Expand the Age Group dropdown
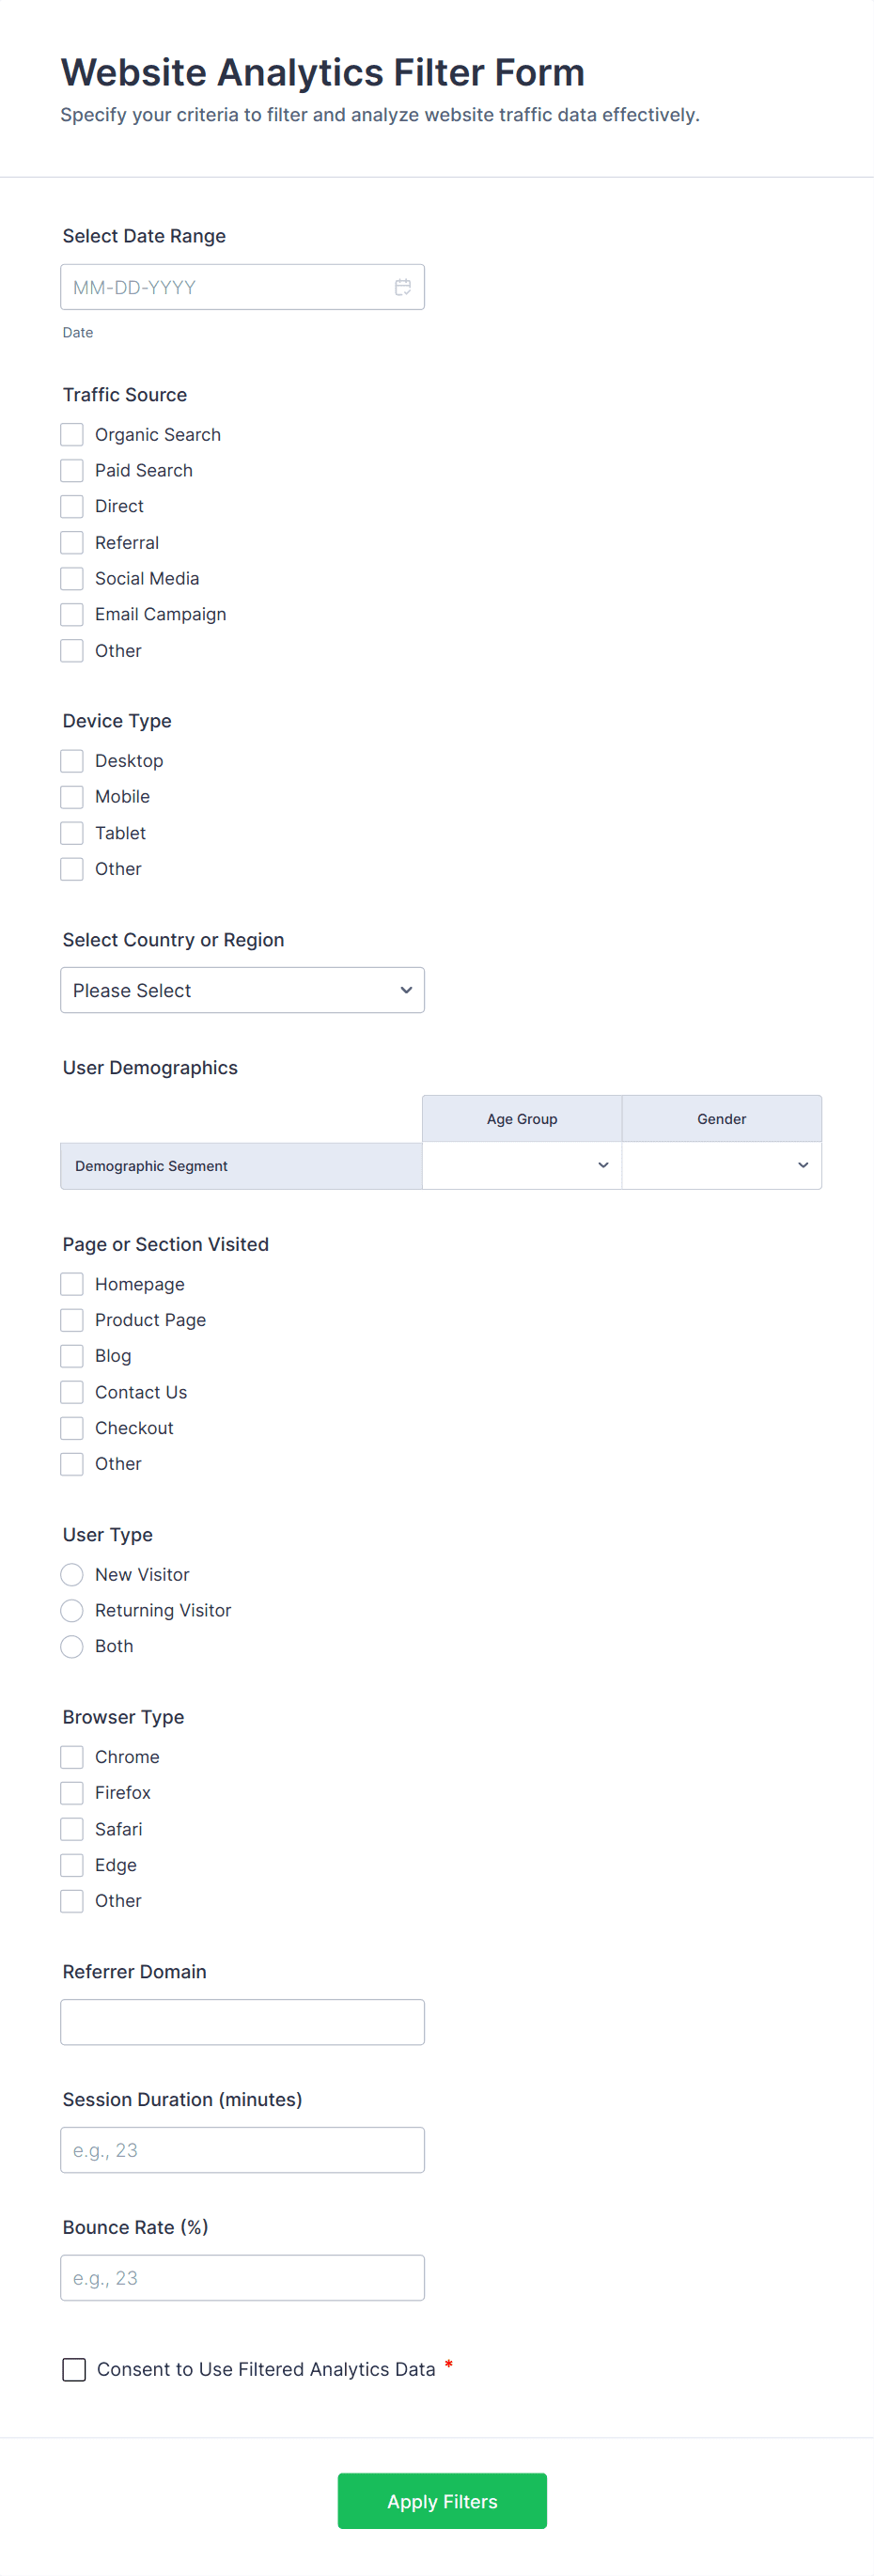 522,1165
